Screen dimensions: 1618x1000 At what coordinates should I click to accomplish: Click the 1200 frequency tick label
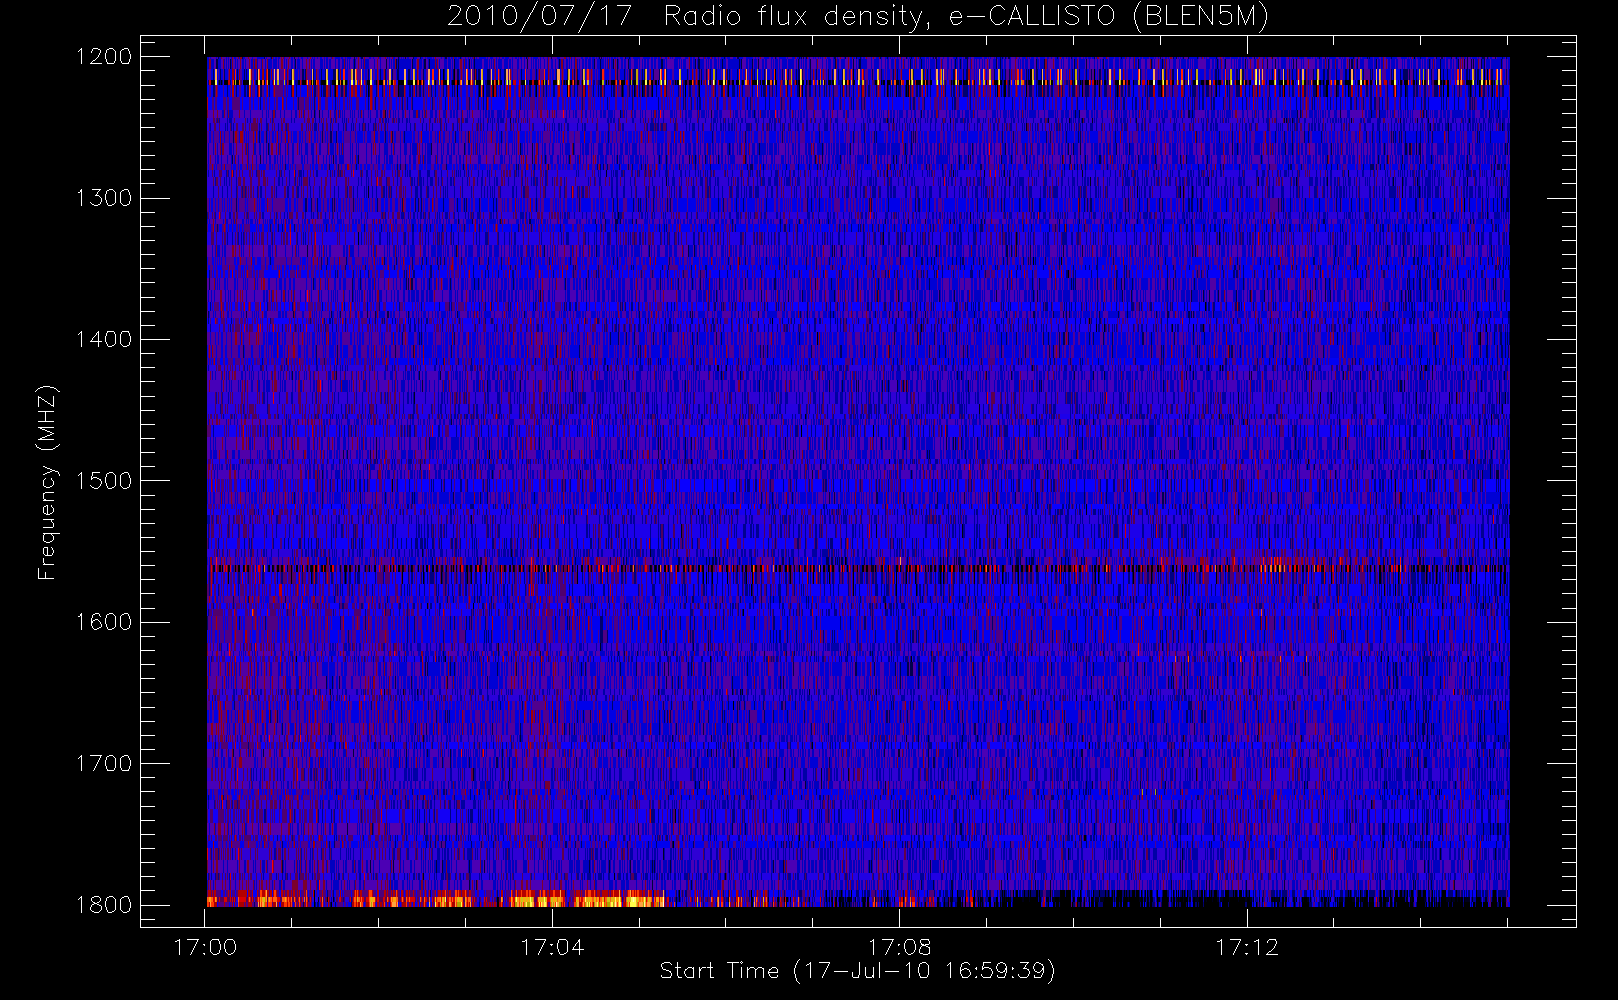pos(104,57)
